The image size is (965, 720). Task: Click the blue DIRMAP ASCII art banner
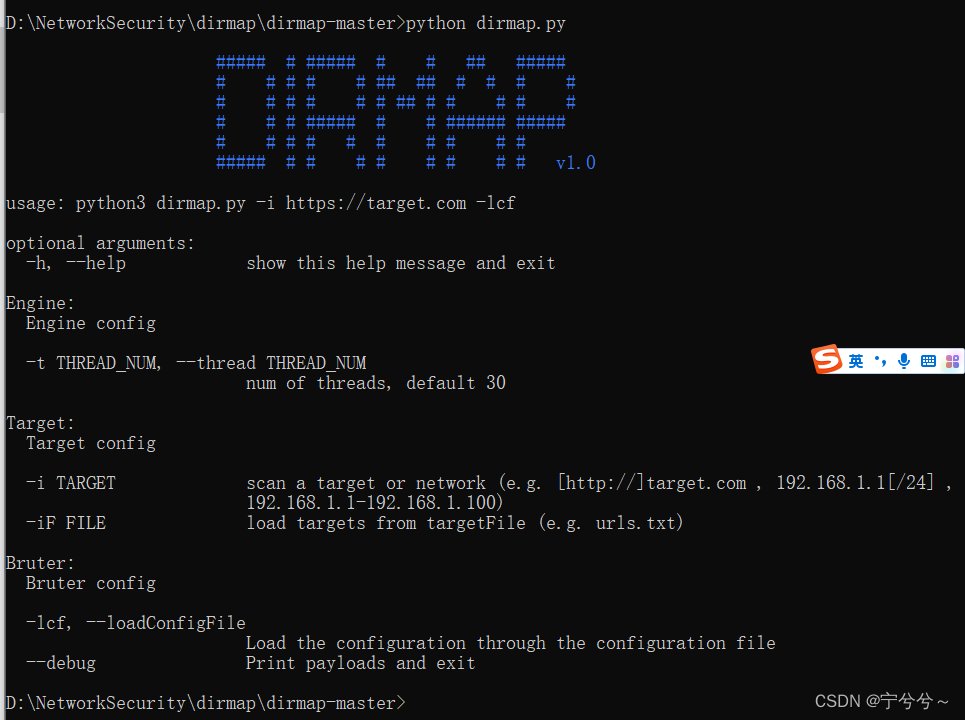(396, 112)
